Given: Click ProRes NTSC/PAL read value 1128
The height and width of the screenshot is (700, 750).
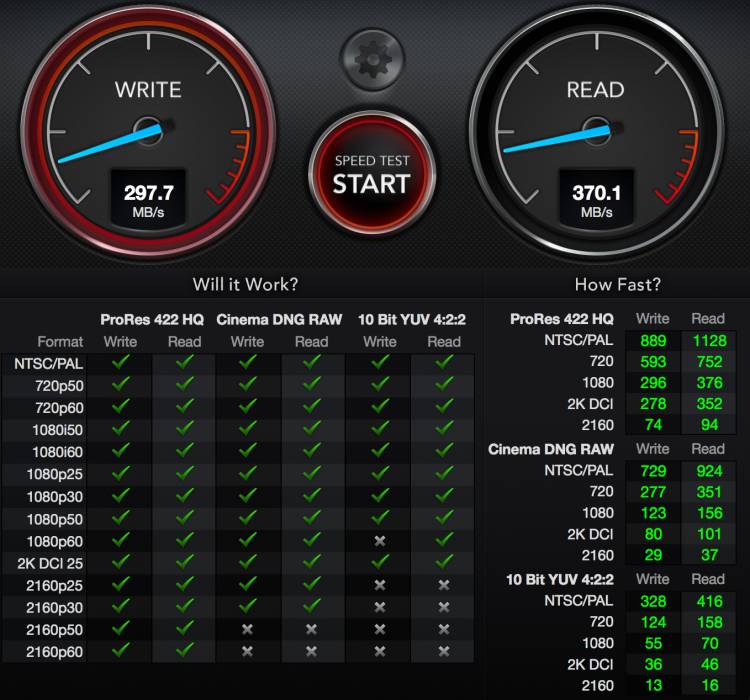Looking at the screenshot, I should click(709, 341).
